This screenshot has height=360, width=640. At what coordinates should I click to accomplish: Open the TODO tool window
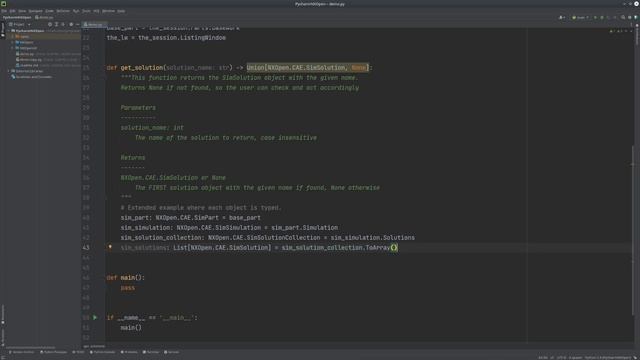click(78, 352)
